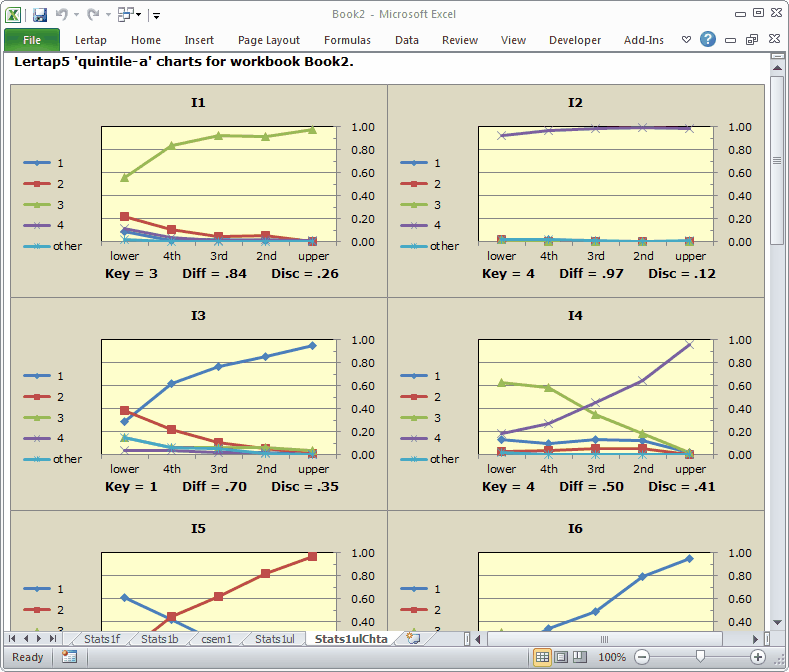Select the I2 chart title

[575, 103]
